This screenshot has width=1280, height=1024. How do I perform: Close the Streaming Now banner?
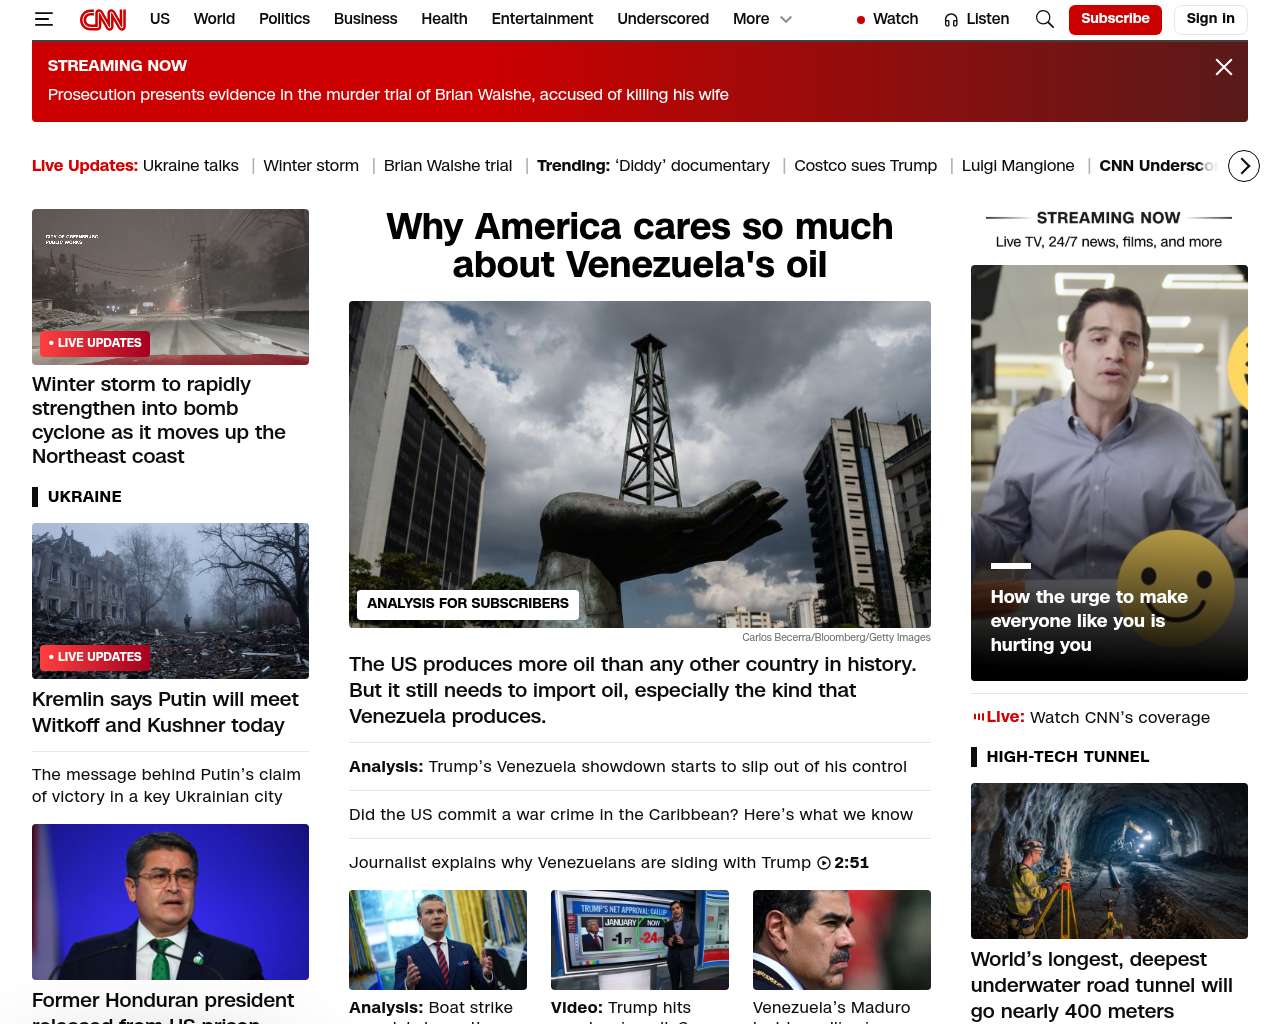[1223, 67]
